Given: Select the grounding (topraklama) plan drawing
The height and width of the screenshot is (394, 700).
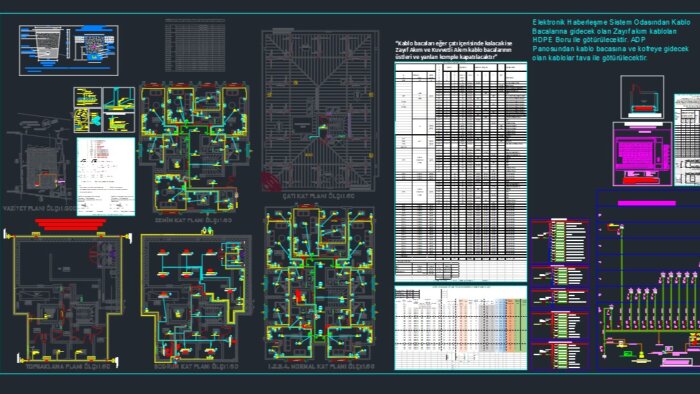Looking at the screenshot, I should [68, 298].
